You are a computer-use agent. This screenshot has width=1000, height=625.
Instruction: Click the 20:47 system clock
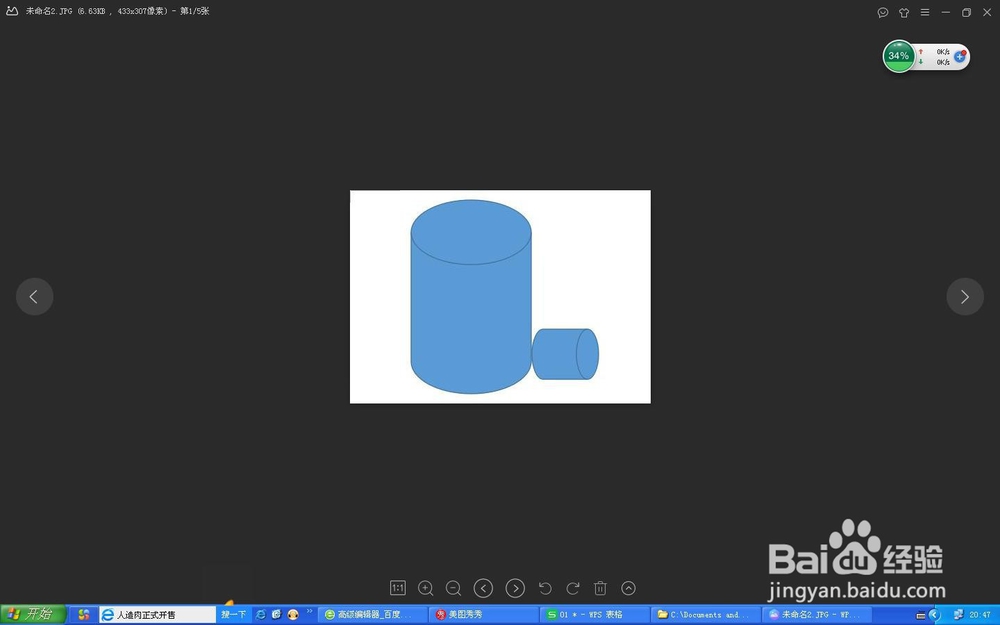[980, 615]
